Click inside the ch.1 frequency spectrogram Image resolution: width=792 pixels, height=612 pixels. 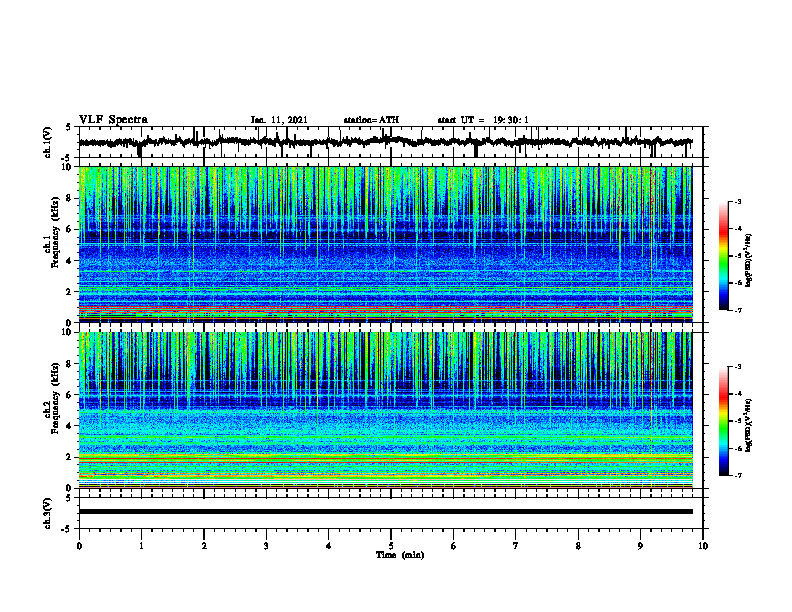[385, 244]
